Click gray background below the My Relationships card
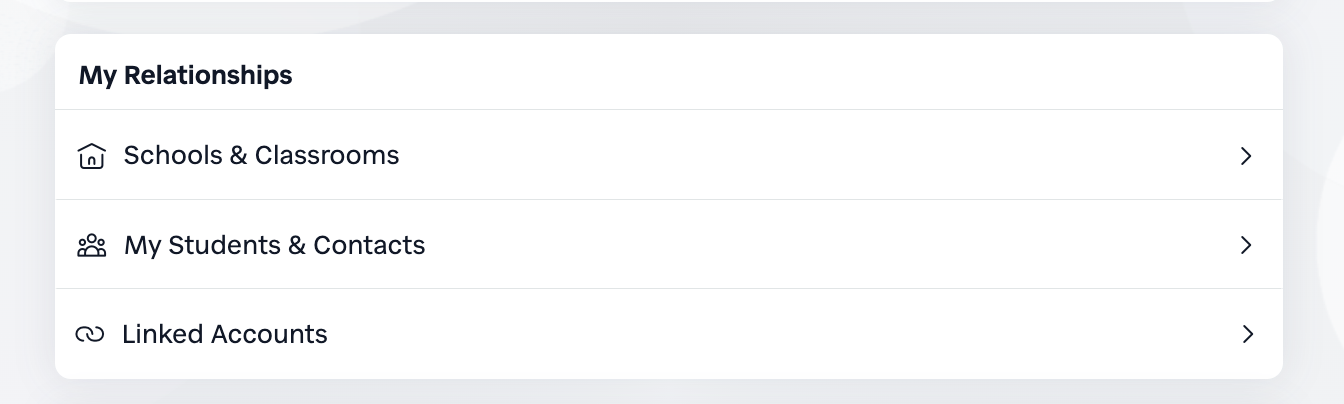The image size is (1344, 404). 668,392
